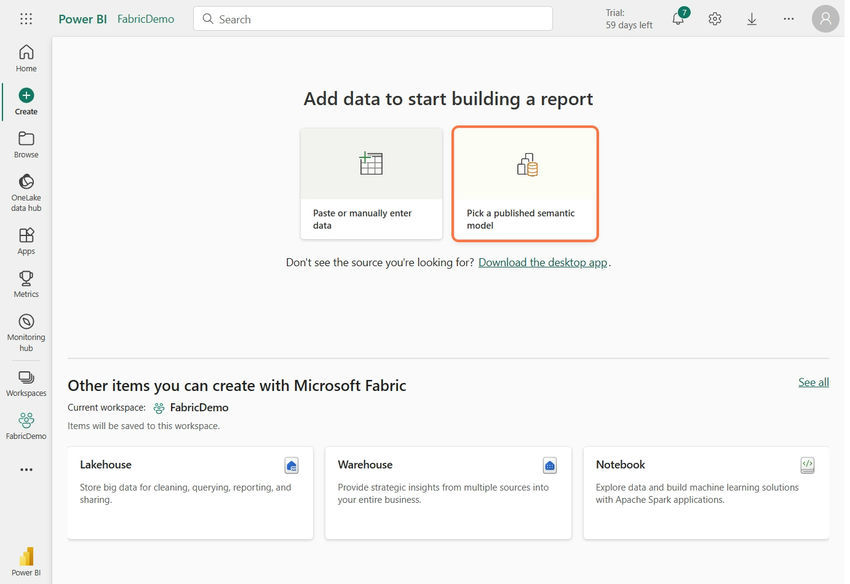Go to Home in the sidebar
The image size is (850, 584).
(x=26, y=58)
